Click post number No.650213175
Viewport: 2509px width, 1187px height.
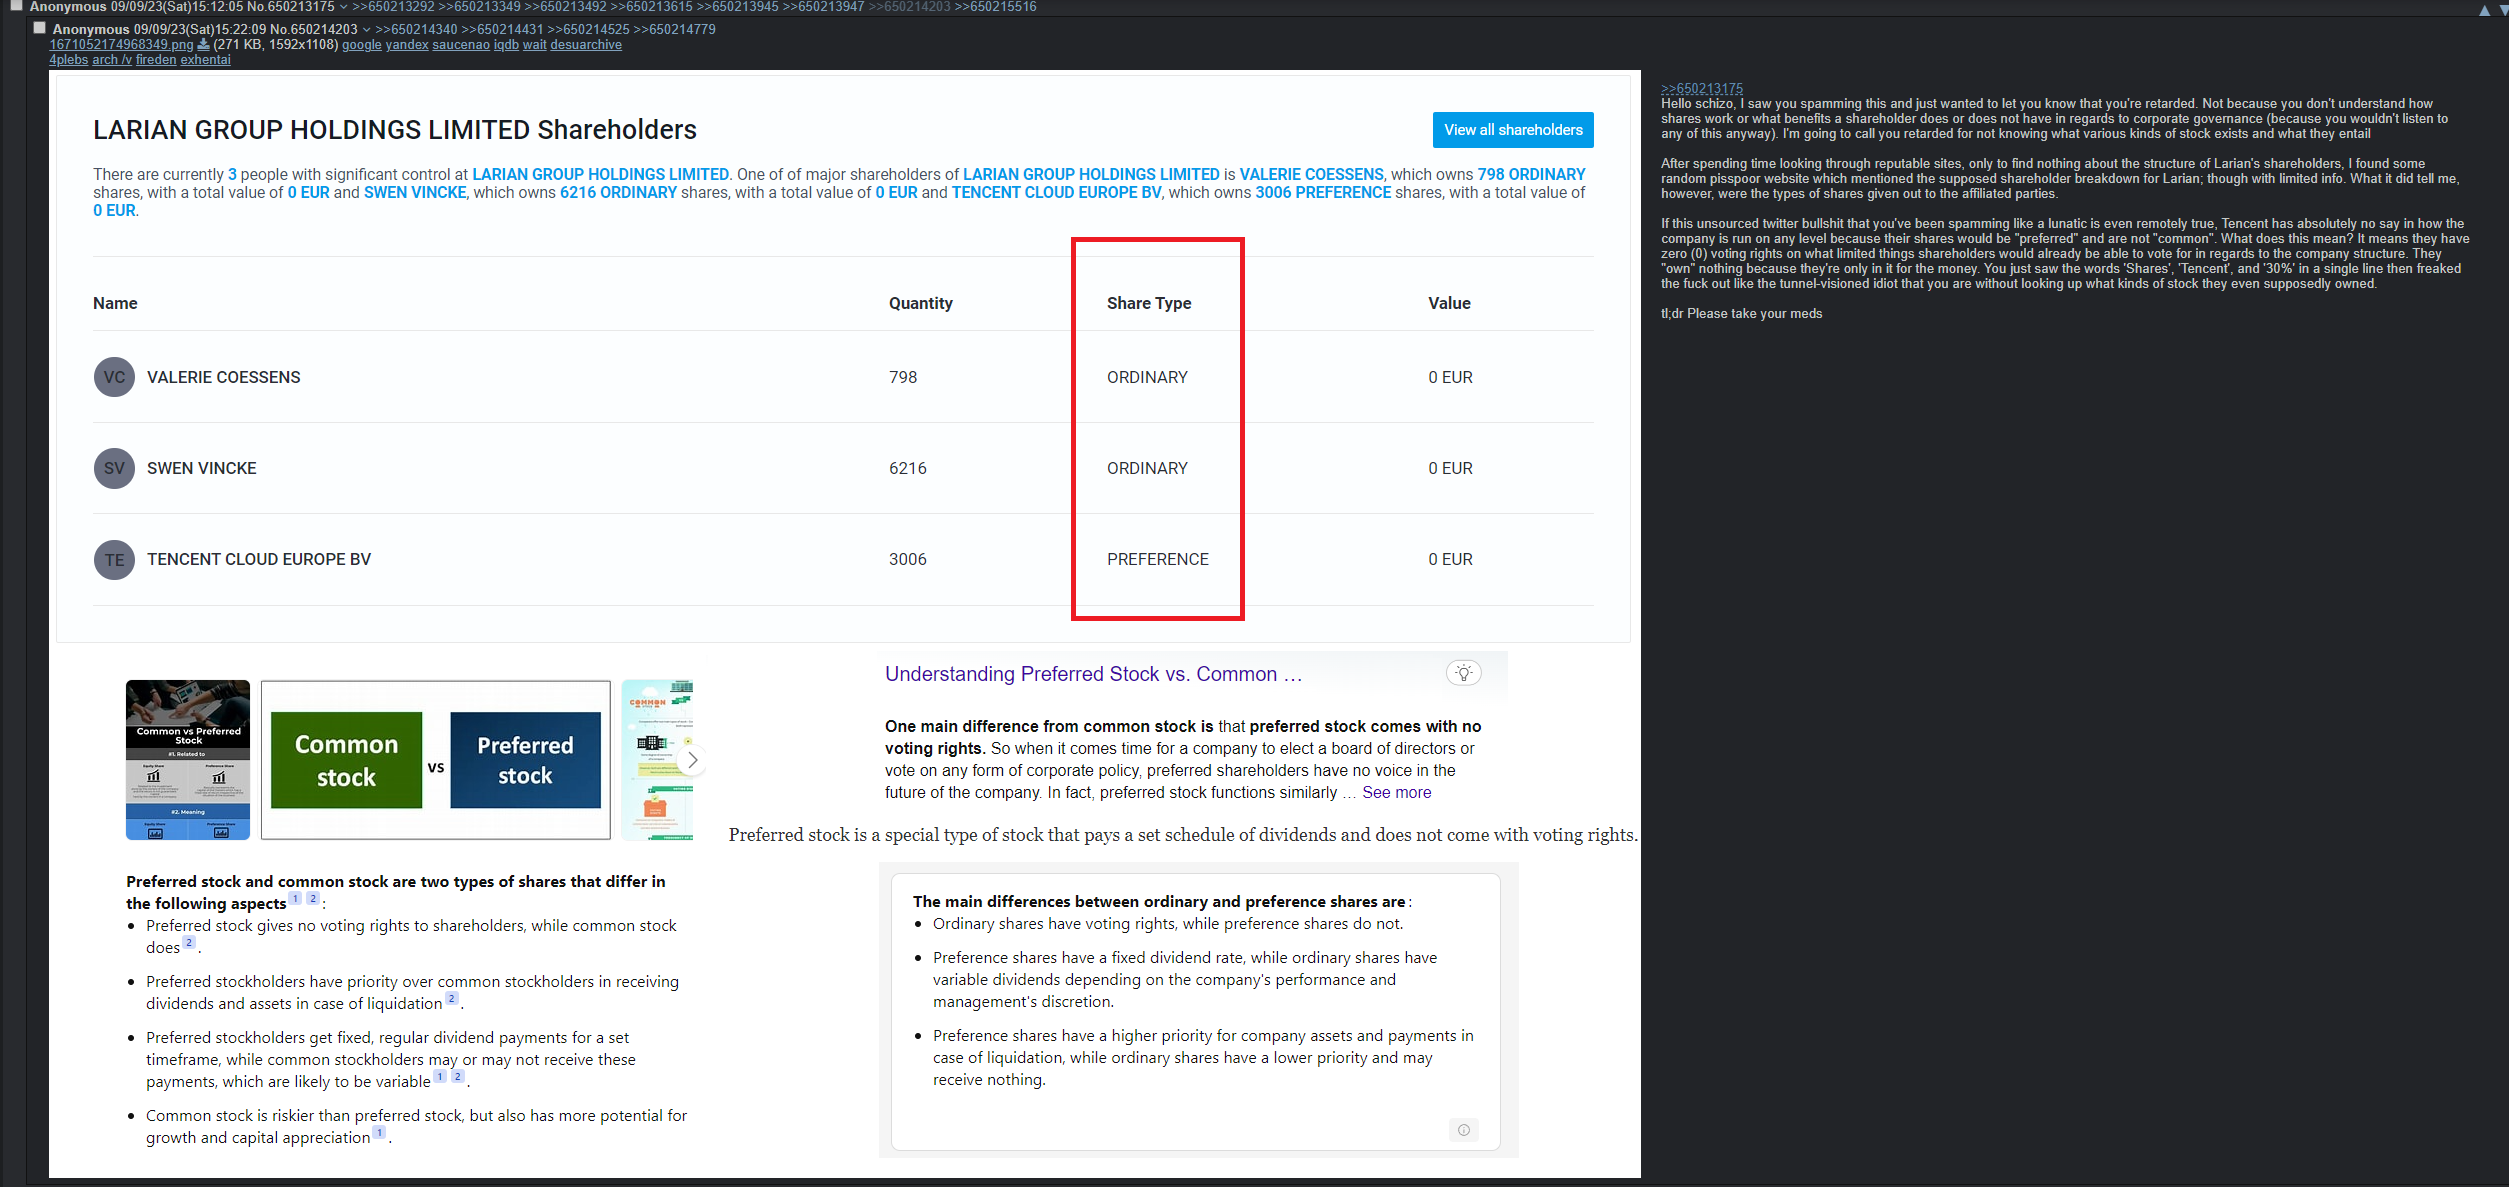coord(290,7)
